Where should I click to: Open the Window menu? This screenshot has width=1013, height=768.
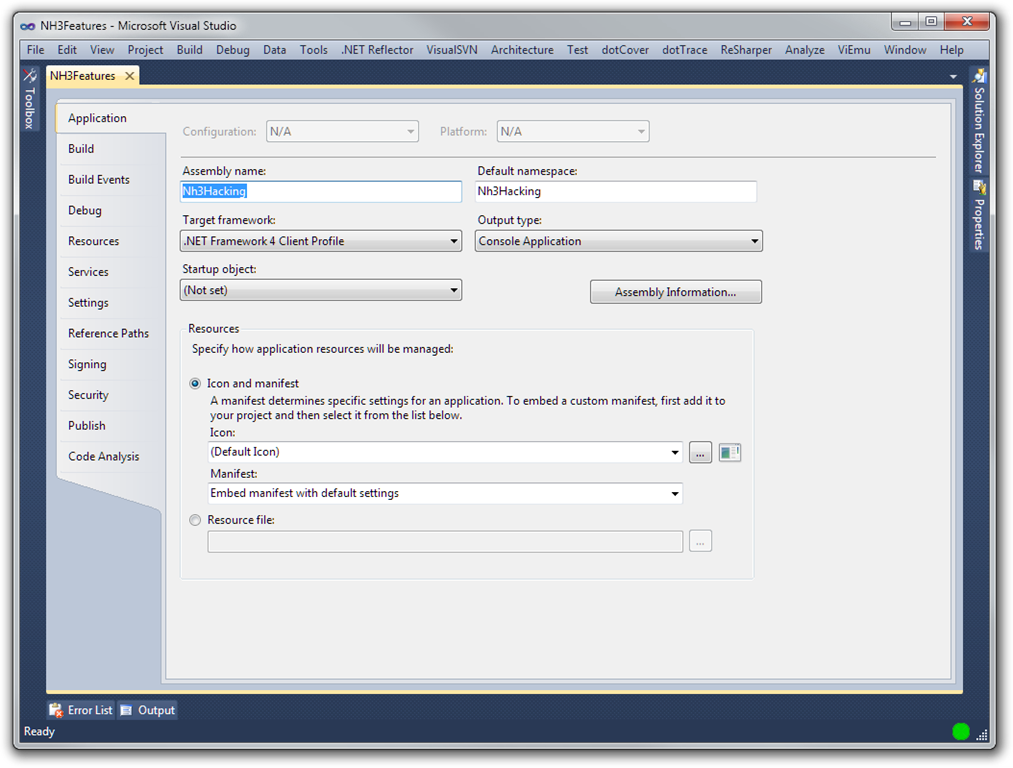tap(905, 50)
